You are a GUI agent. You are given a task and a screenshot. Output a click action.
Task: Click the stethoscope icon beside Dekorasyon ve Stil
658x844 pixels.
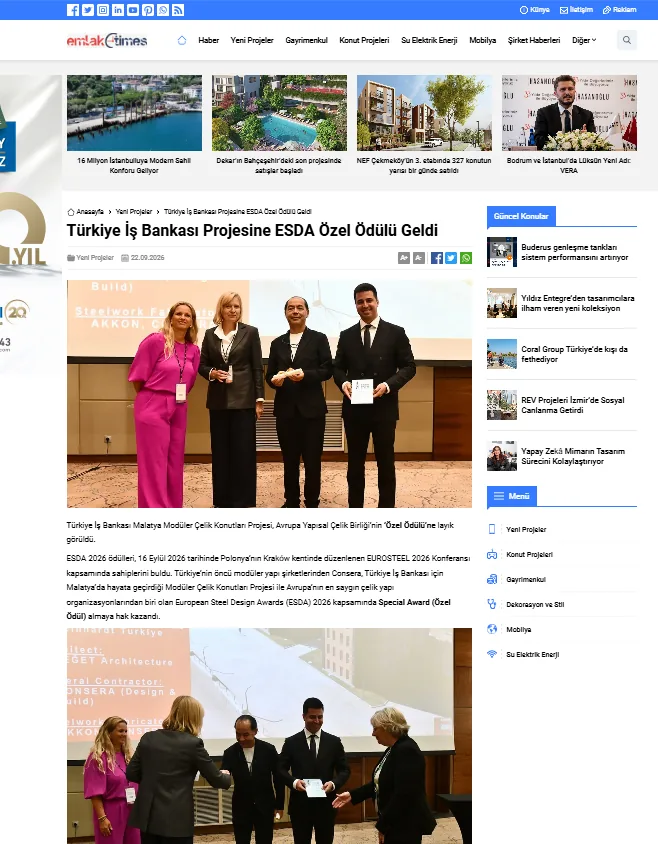click(492, 604)
